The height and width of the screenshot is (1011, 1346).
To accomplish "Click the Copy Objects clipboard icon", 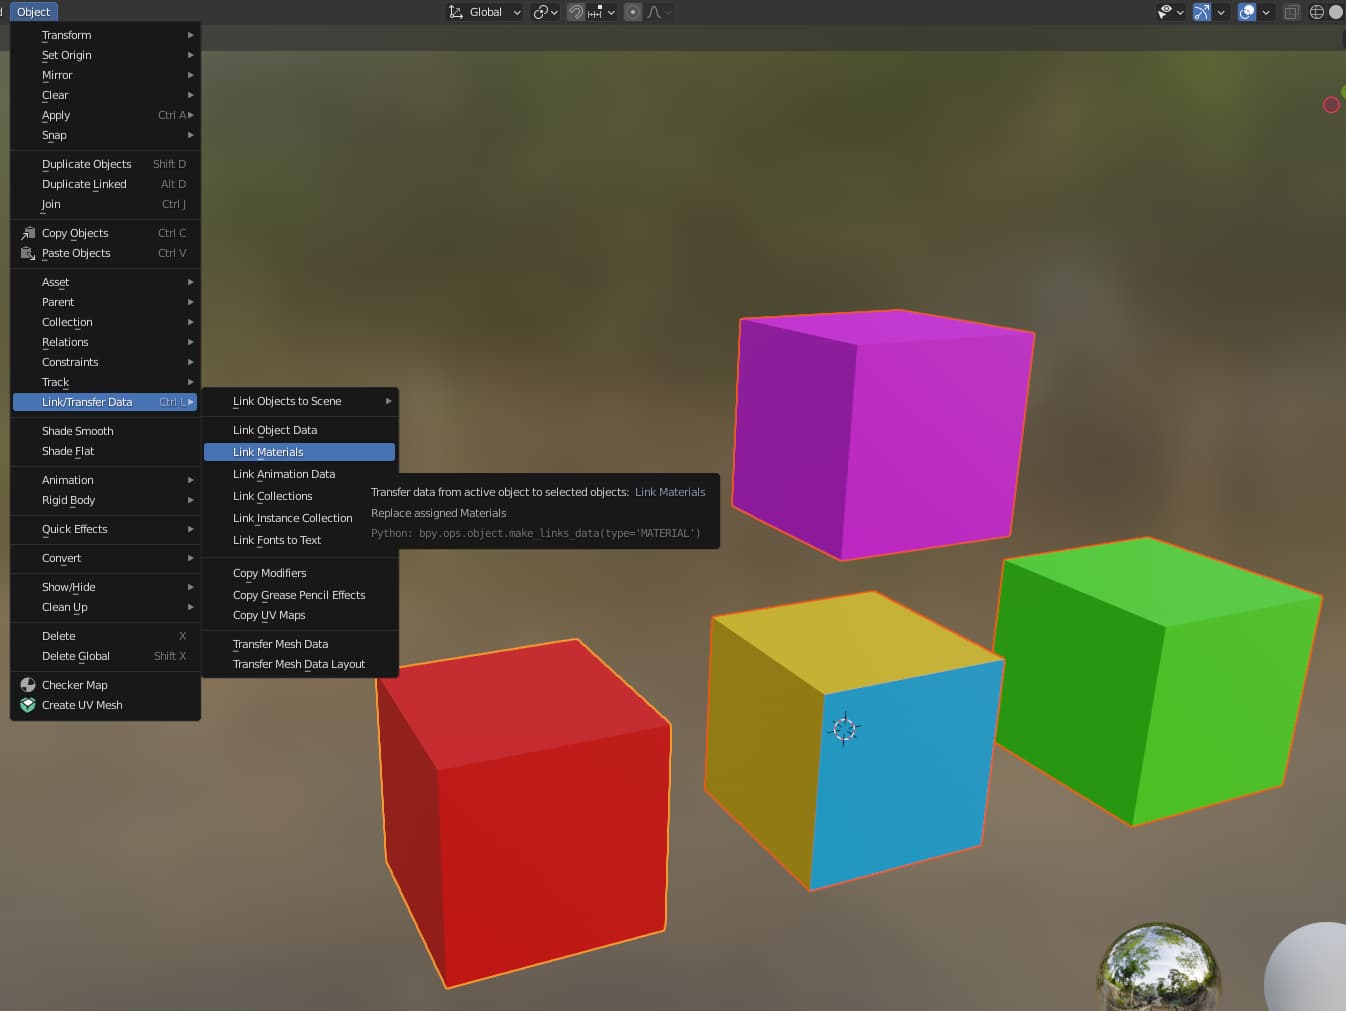I will click(28, 233).
